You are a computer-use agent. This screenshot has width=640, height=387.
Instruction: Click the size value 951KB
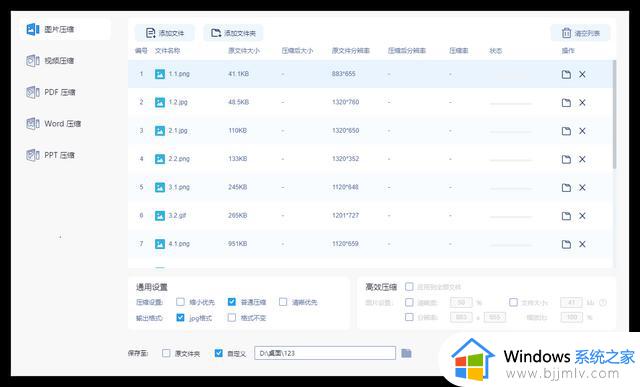(x=238, y=244)
